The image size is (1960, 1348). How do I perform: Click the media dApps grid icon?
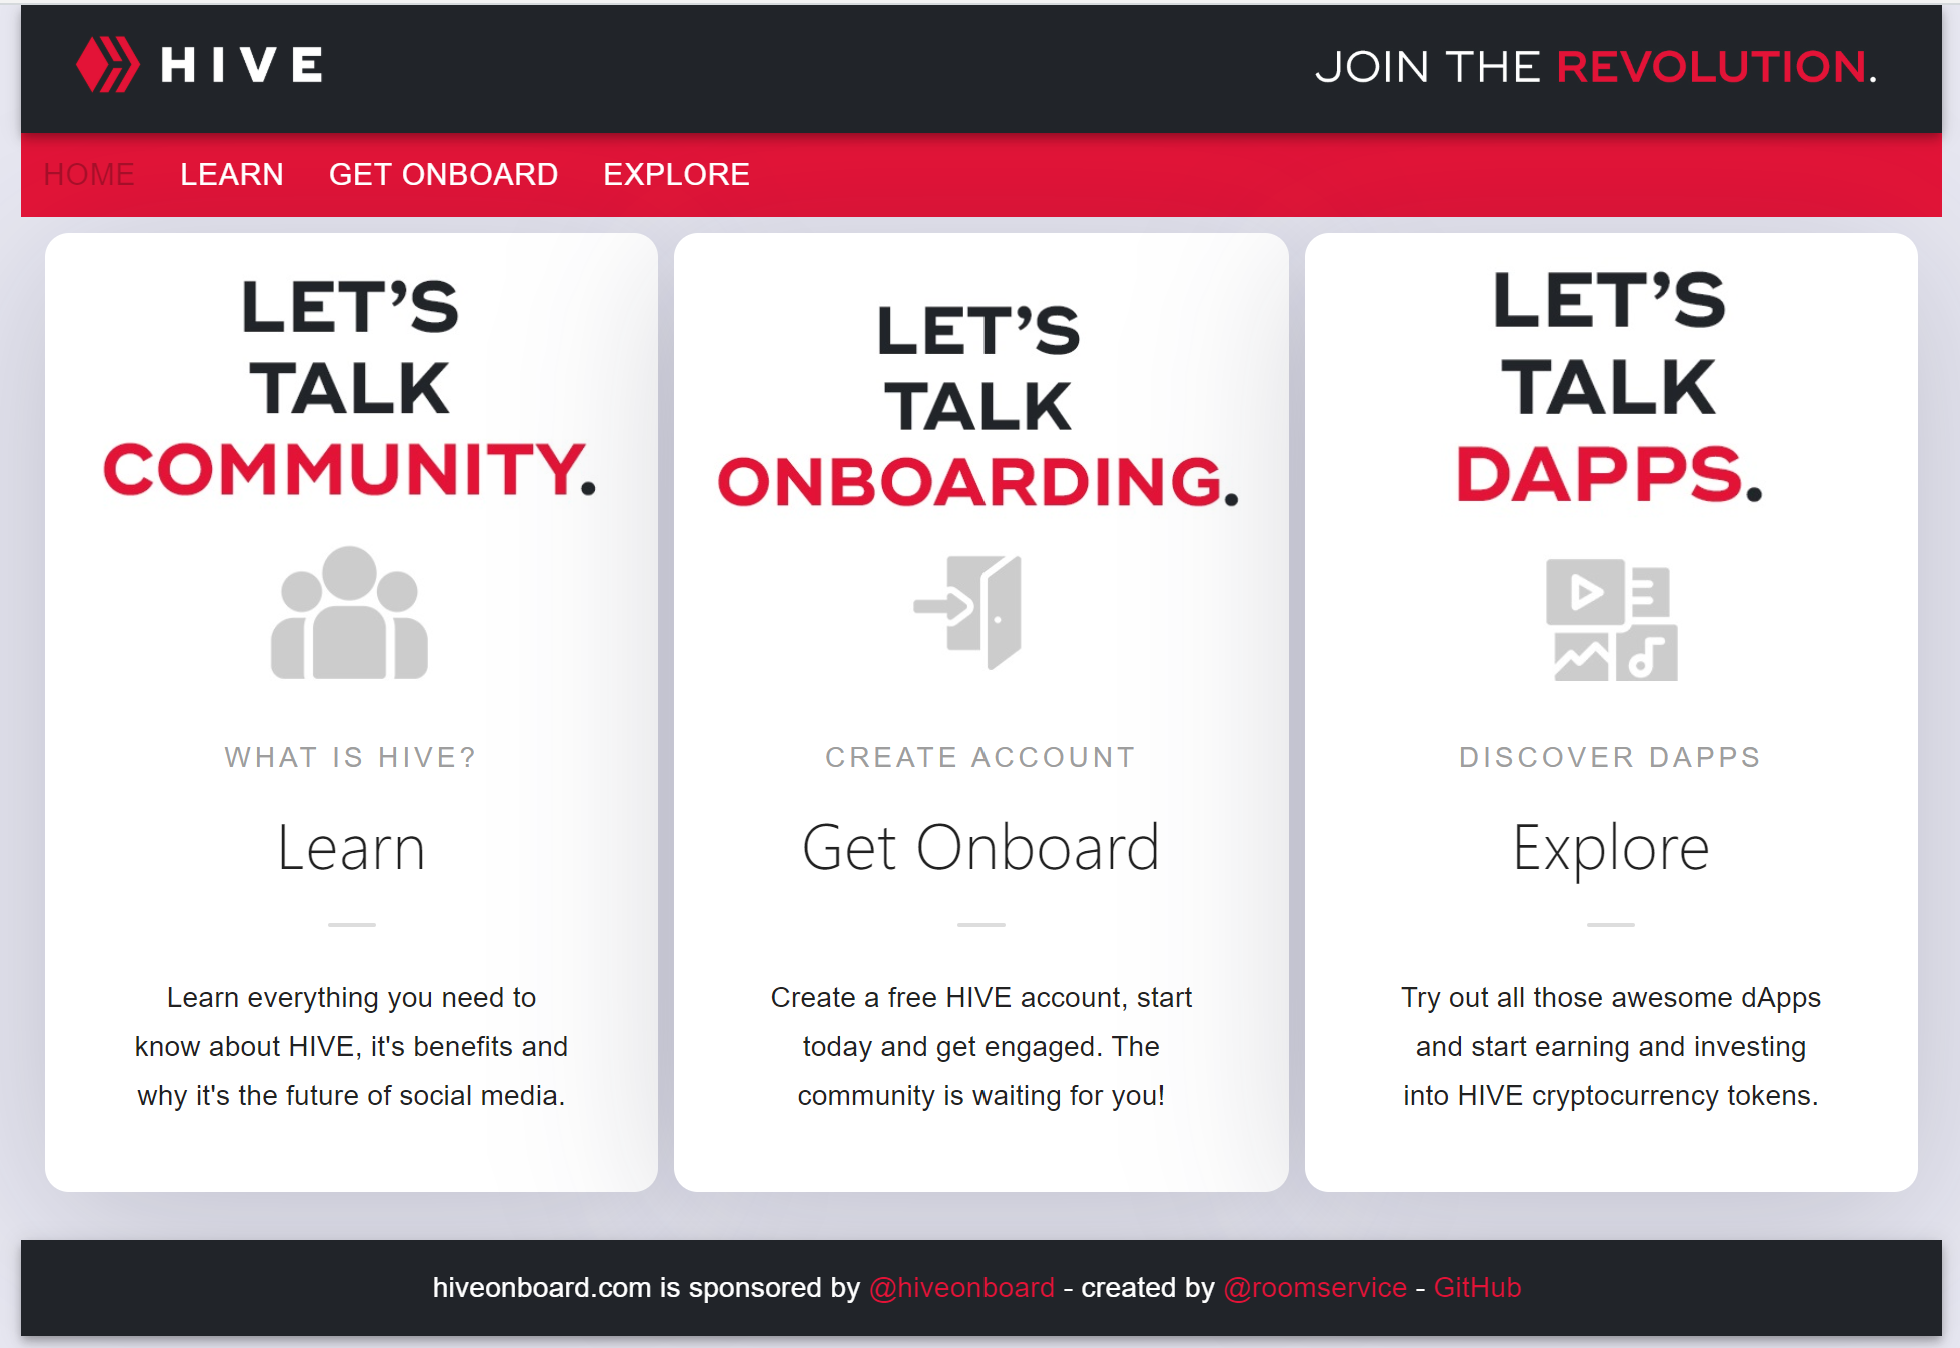tap(1611, 620)
